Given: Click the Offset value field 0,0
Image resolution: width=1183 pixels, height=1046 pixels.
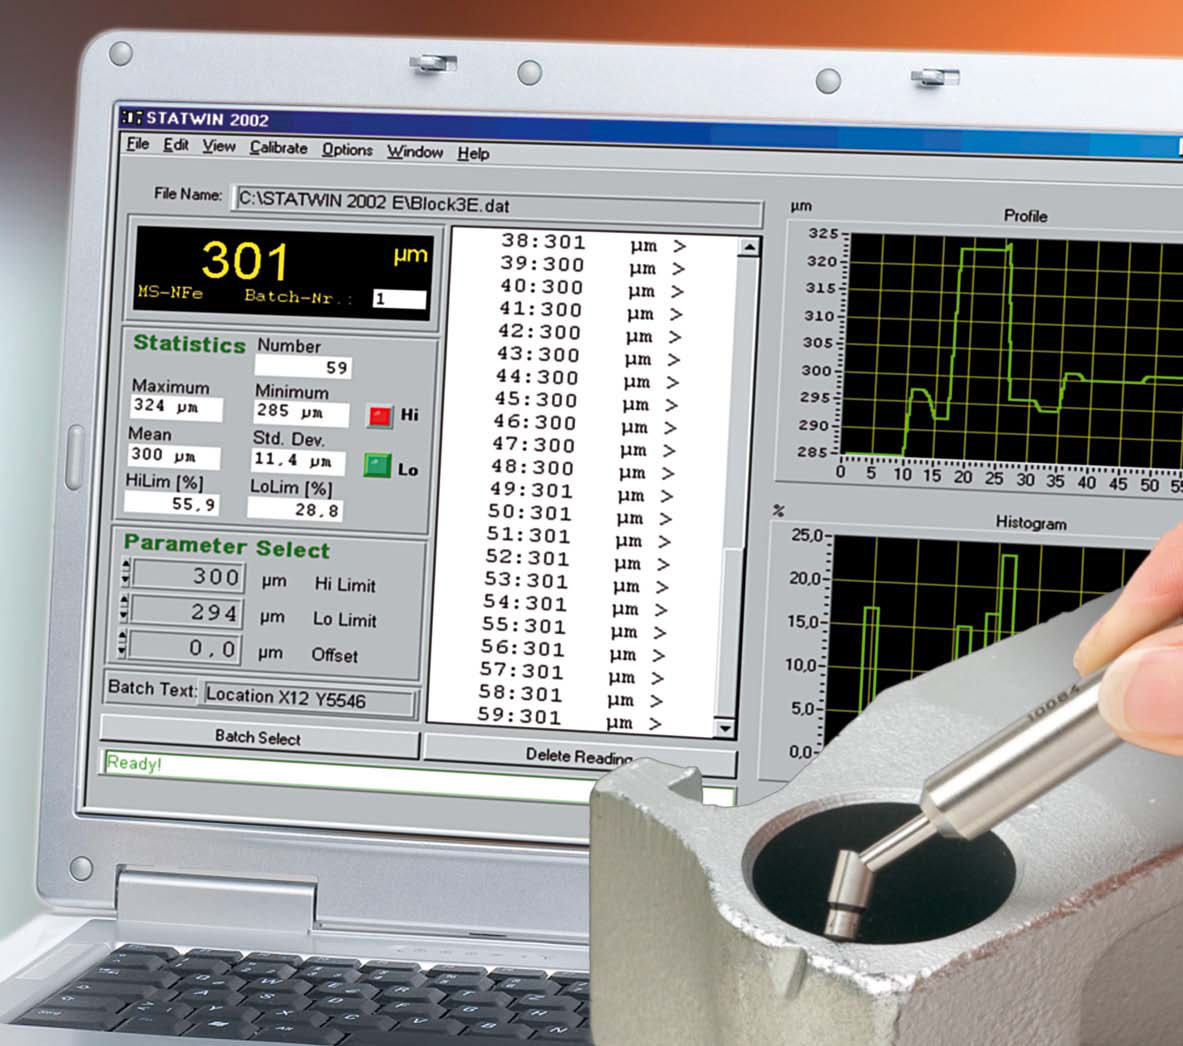Looking at the screenshot, I should [x=184, y=648].
